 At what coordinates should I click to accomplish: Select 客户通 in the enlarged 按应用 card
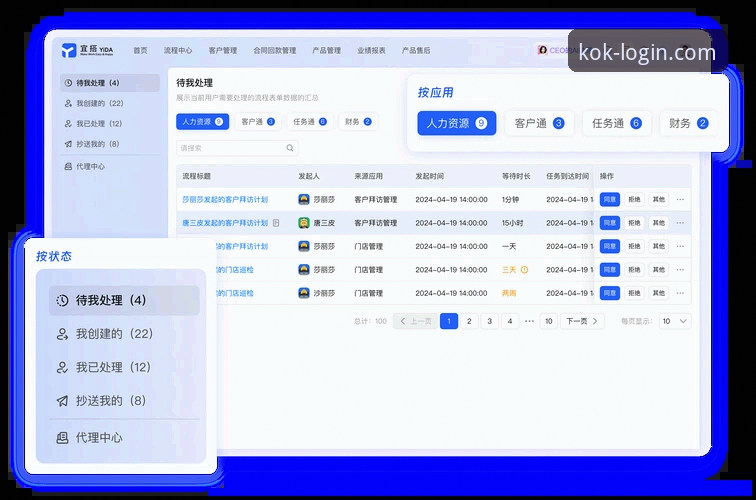click(539, 123)
